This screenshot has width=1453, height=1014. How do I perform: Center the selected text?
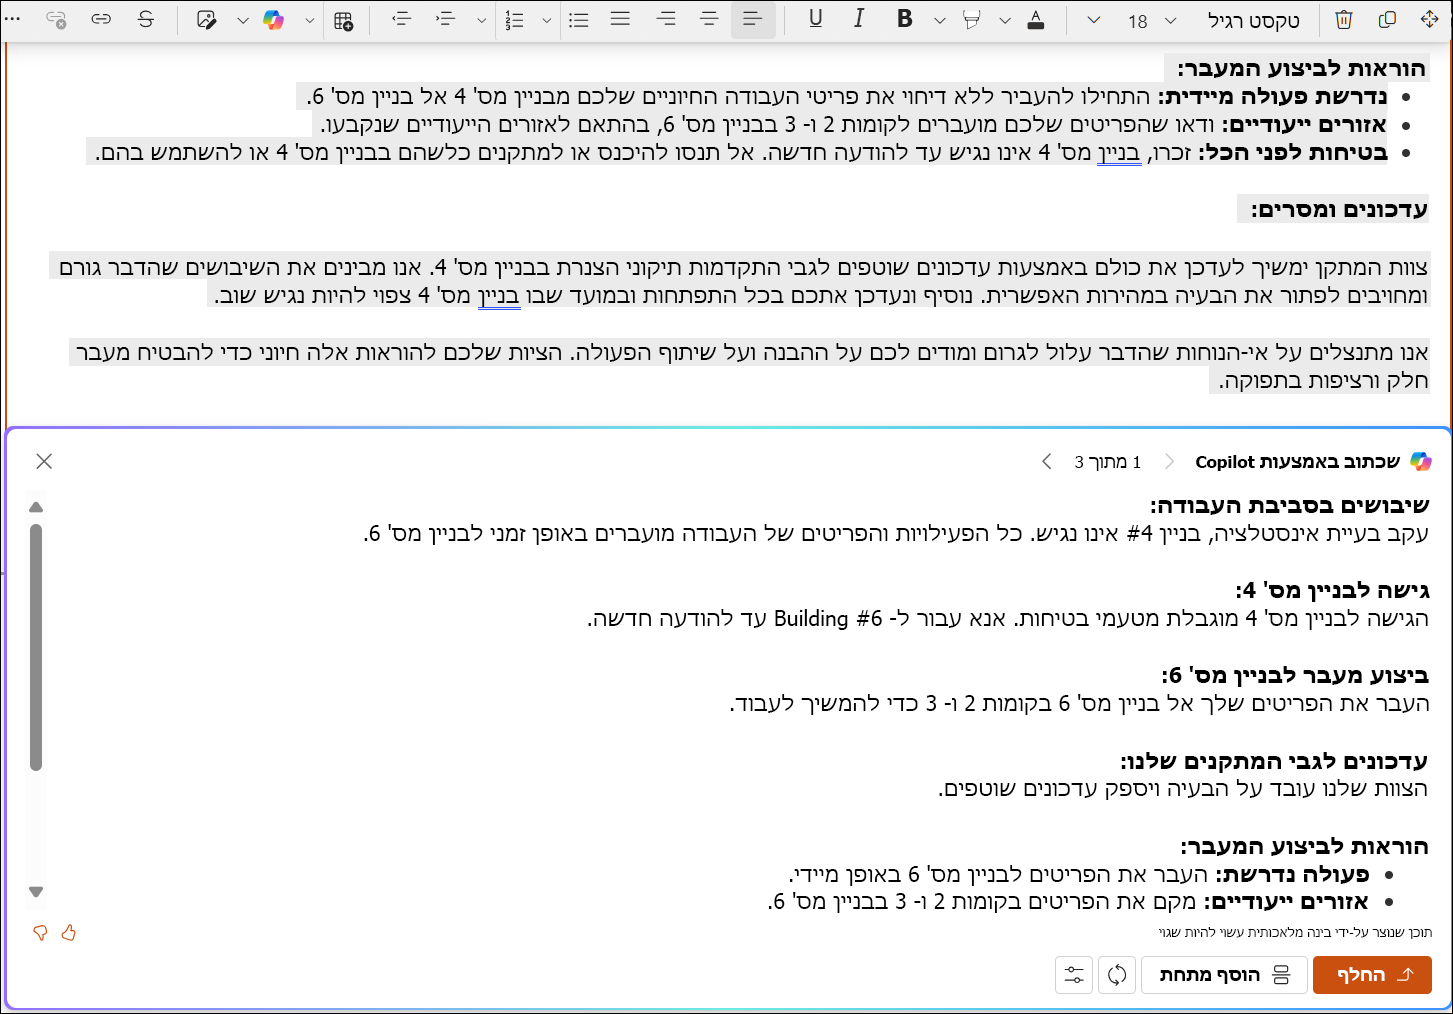709,20
